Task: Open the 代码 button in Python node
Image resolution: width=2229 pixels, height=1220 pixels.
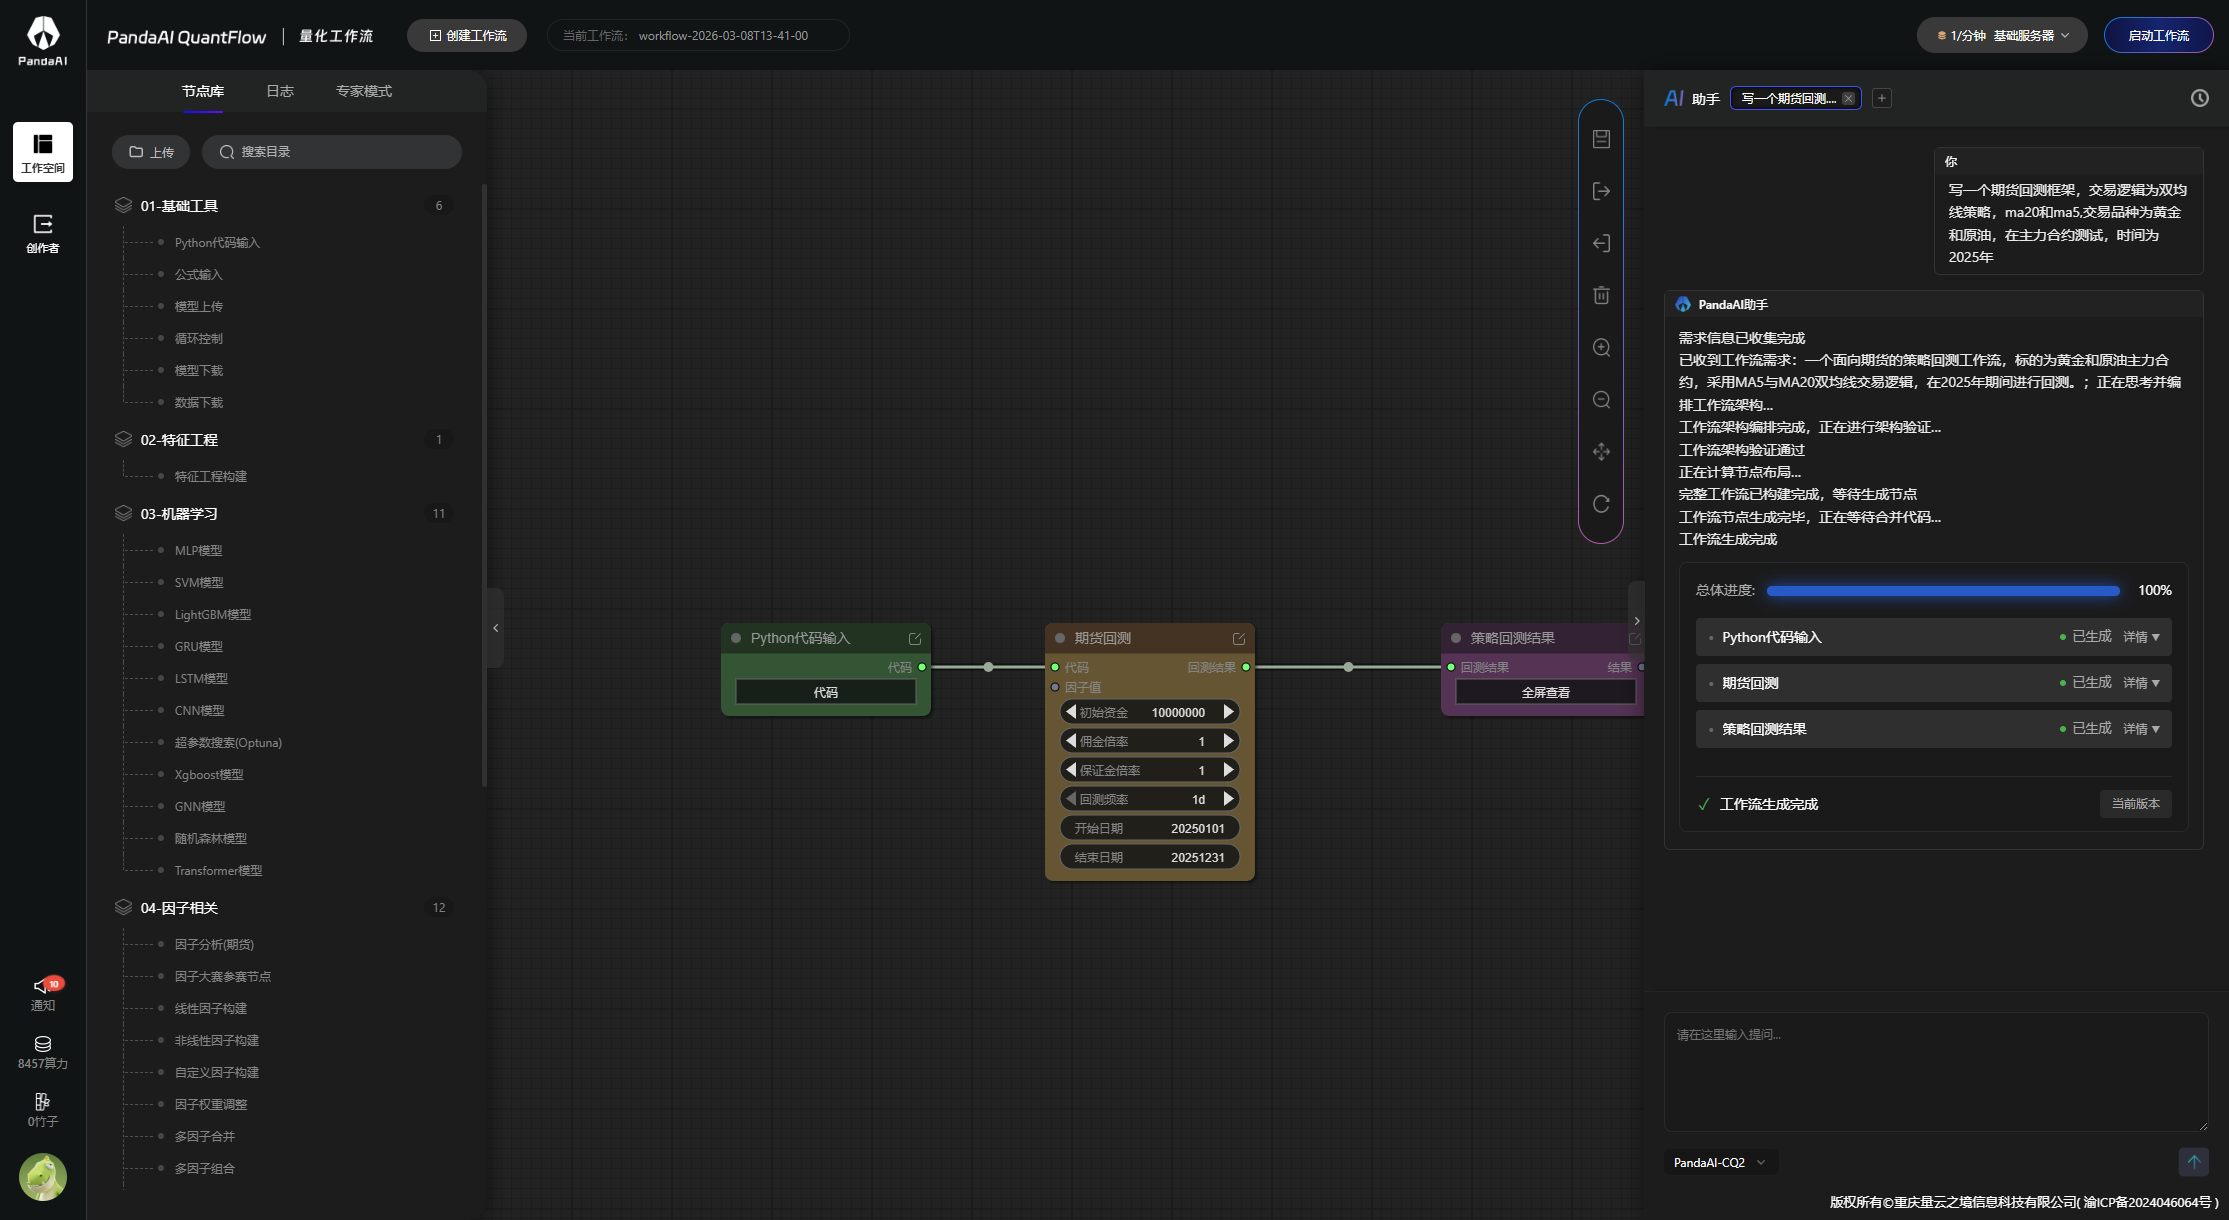Action: [x=825, y=692]
